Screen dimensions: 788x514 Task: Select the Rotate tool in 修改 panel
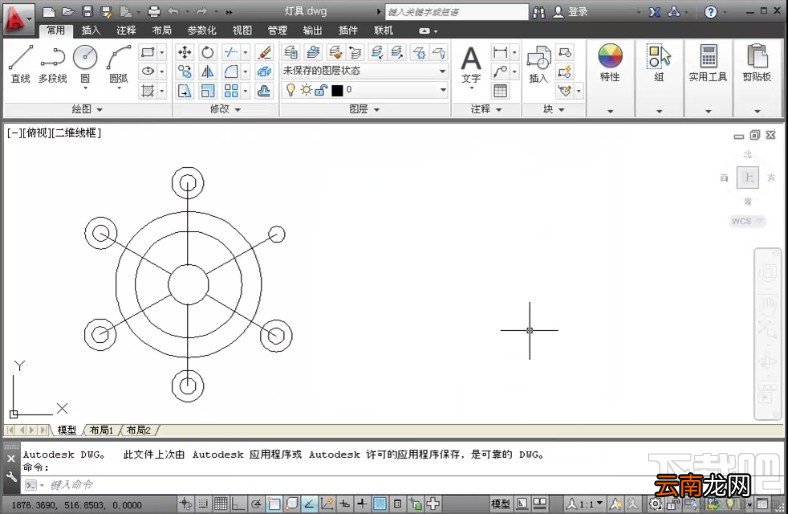[x=208, y=52]
